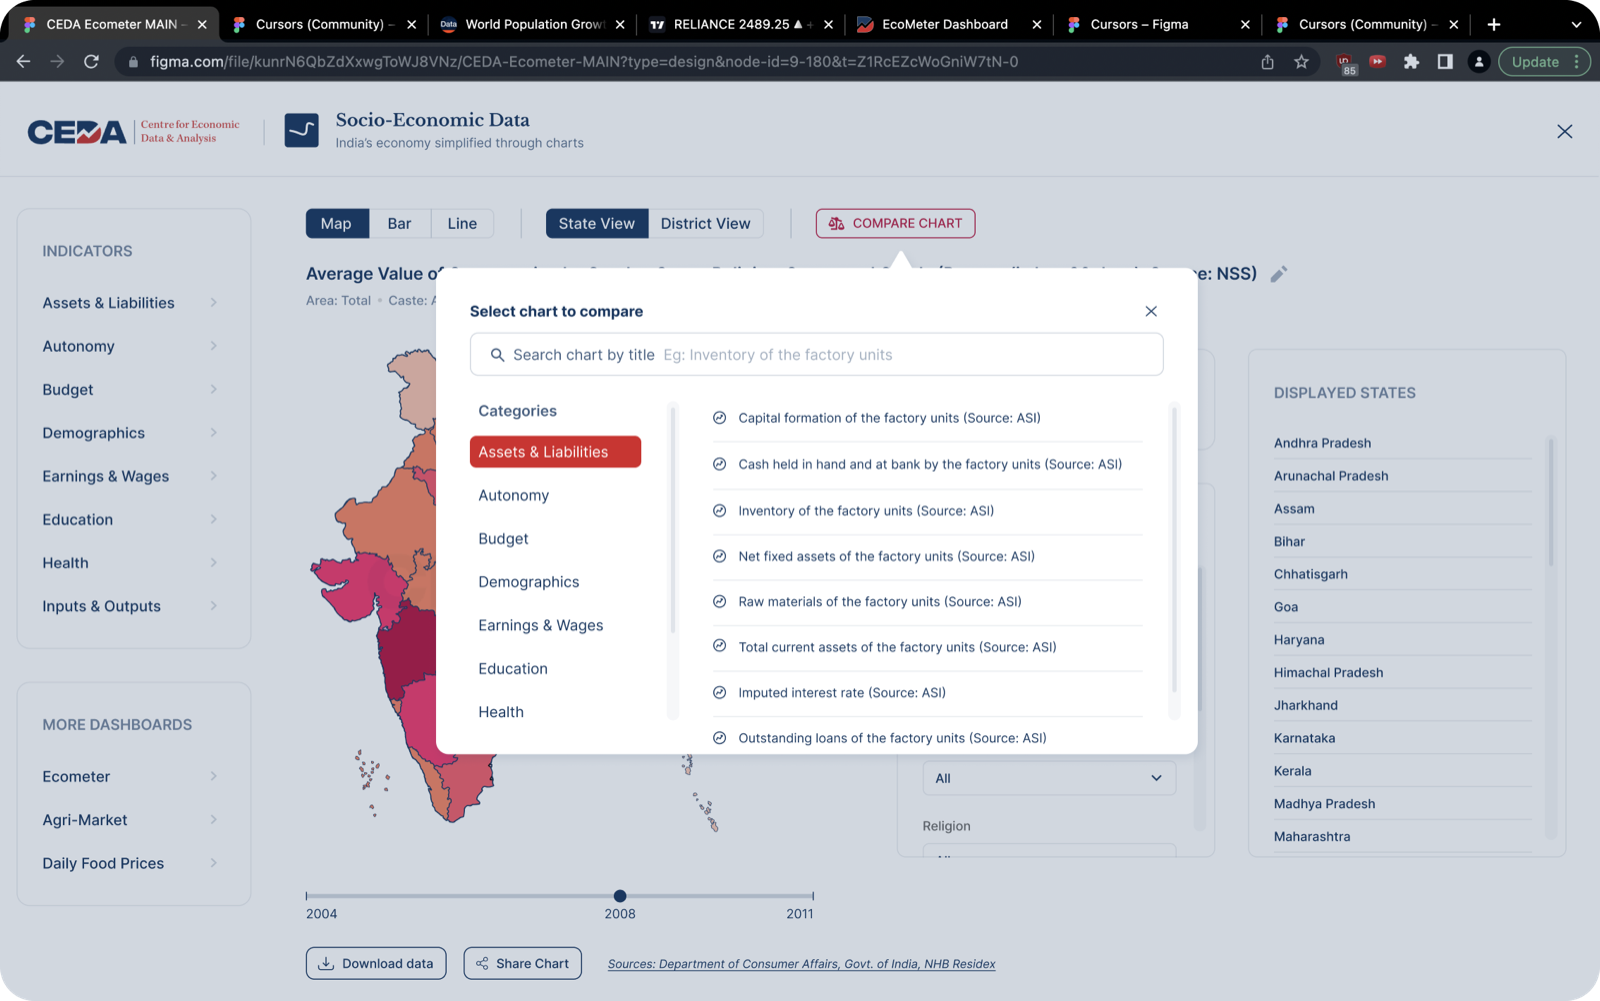The image size is (1600, 1001).
Task: Switch to the RELIANCE 2489.25 browser tab
Action: (x=741, y=24)
